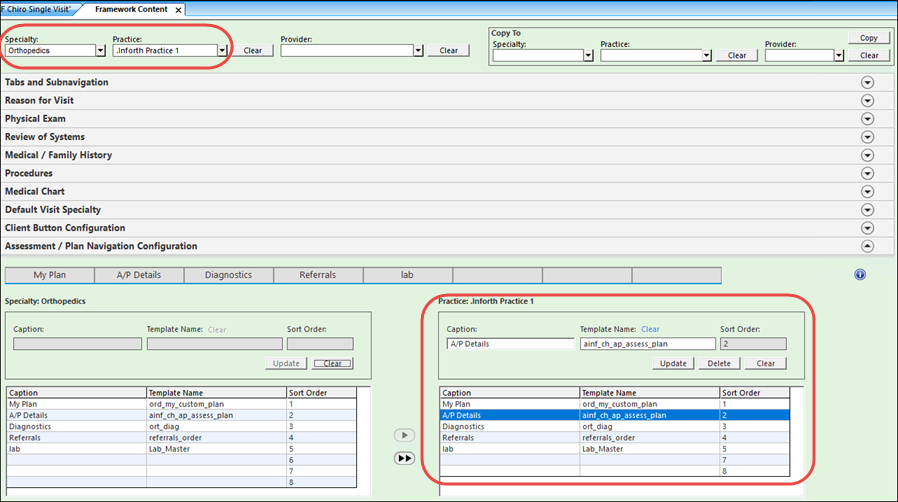Click Update in the Practice panel
Image resolution: width=898 pixels, height=502 pixels.
pyautogui.click(x=673, y=363)
